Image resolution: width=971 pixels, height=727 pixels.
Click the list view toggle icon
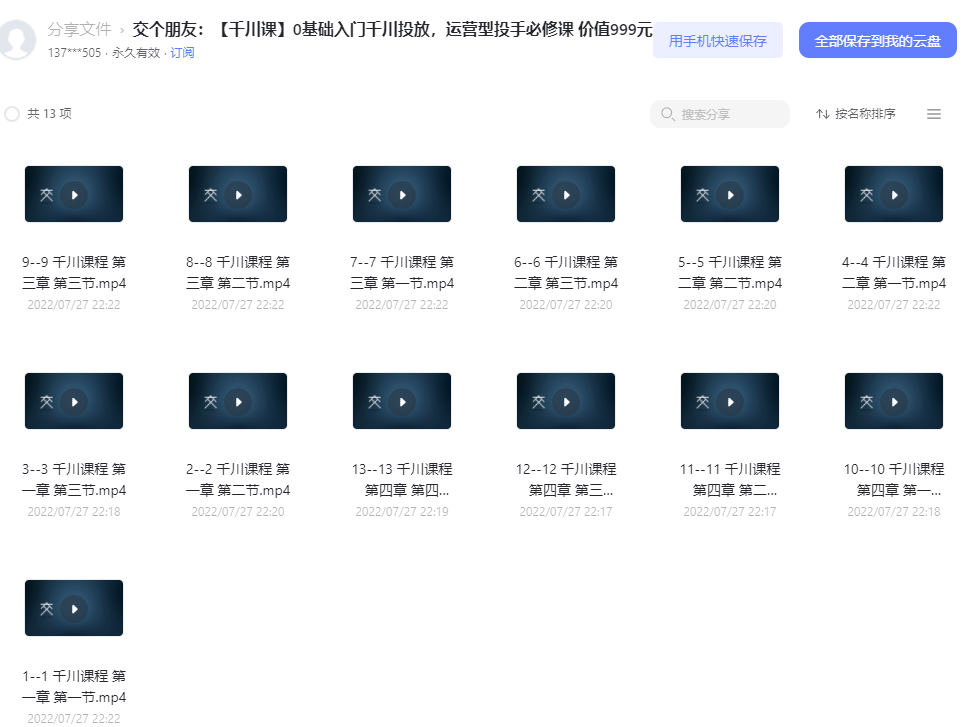pyautogui.click(x=934, y=114)
